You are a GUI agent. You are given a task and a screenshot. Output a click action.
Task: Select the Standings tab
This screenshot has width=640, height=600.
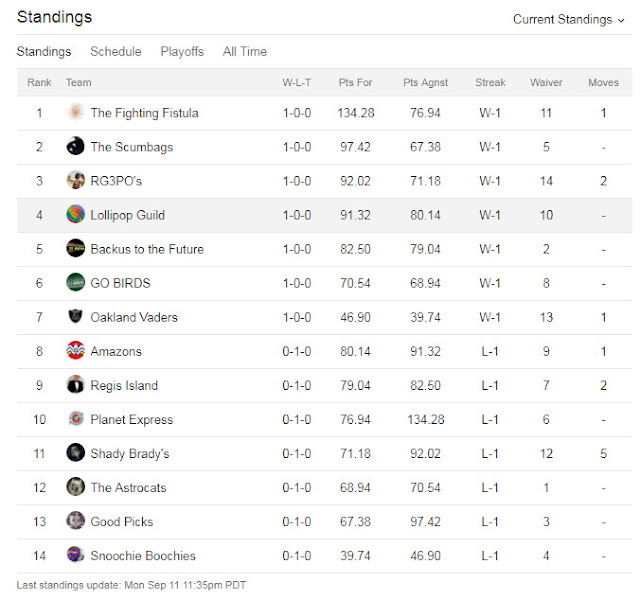coord(44,52)
